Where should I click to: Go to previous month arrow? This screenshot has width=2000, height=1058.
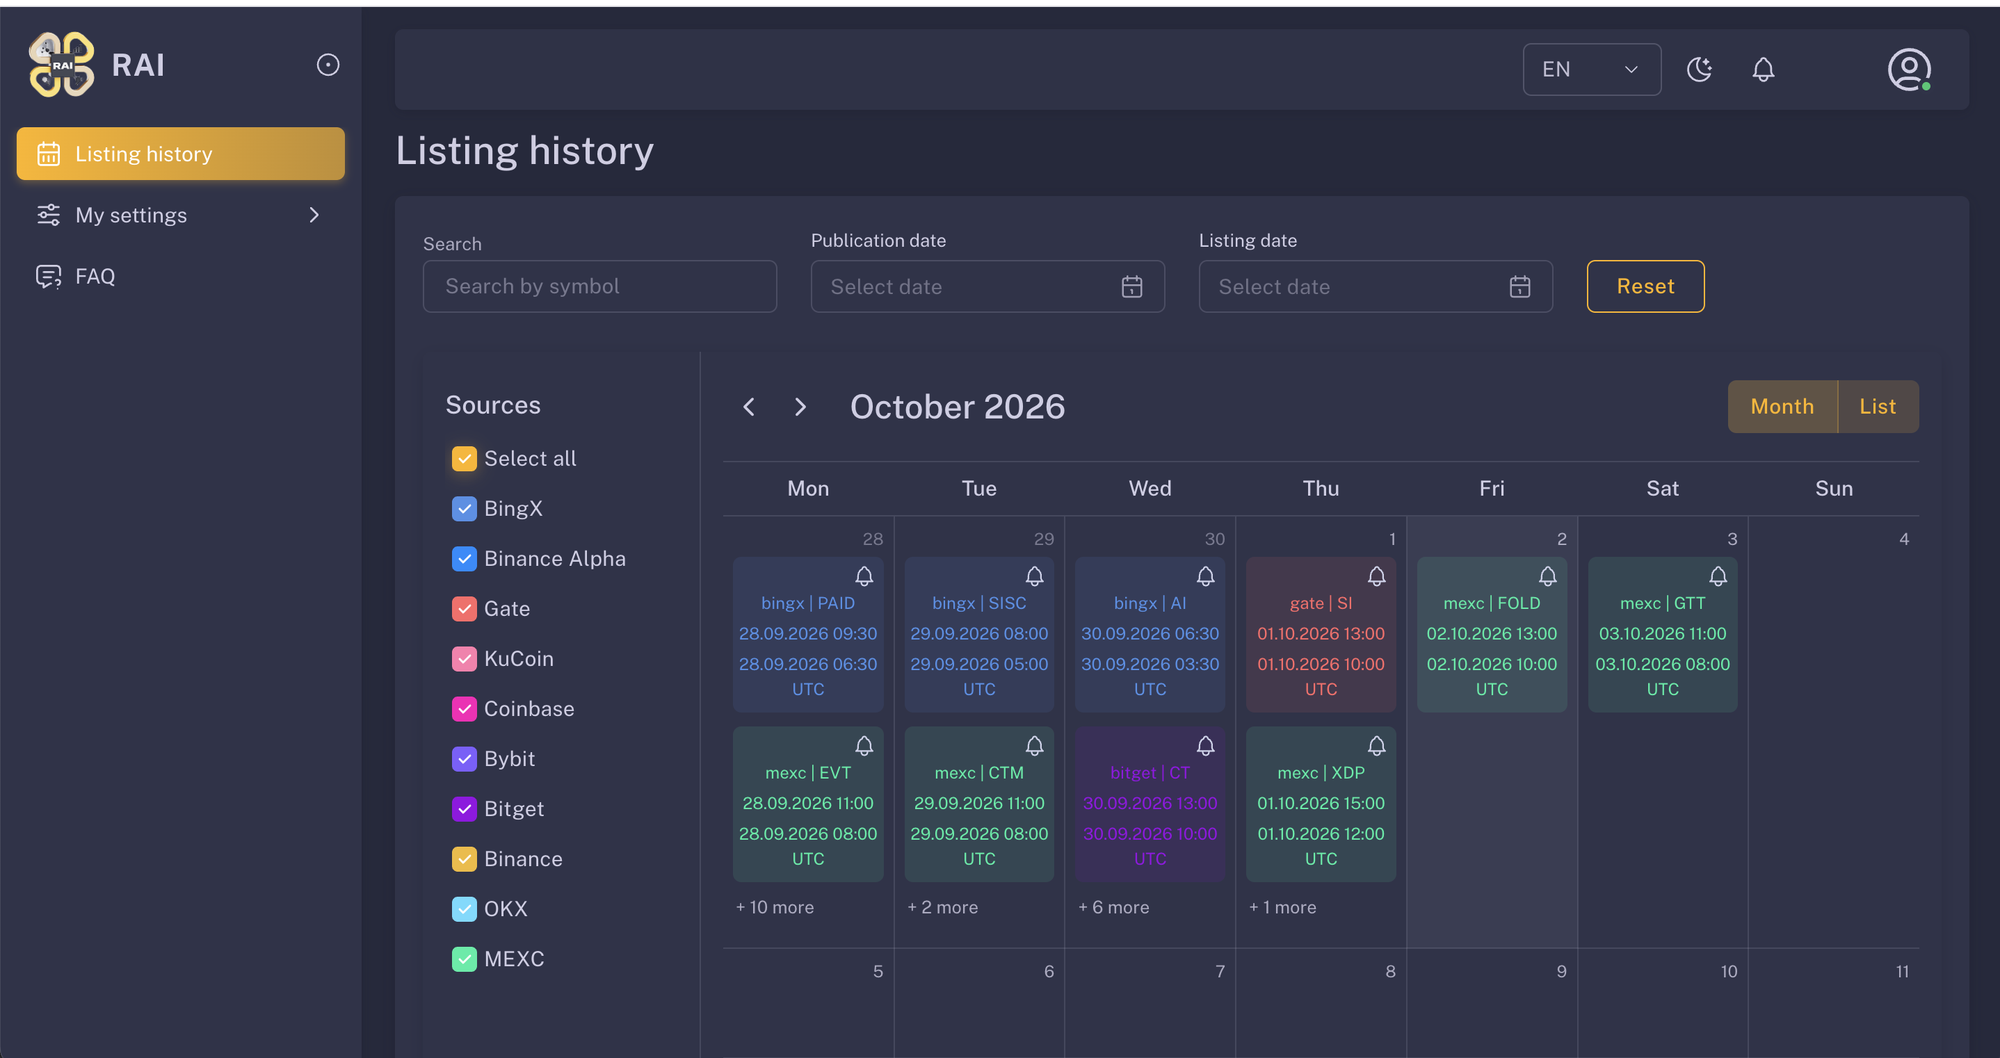749,407
